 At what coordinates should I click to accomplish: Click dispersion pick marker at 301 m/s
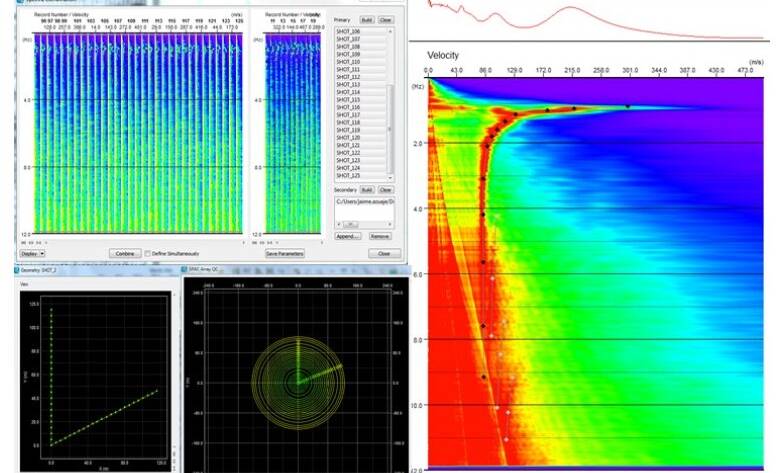(628, 106)
